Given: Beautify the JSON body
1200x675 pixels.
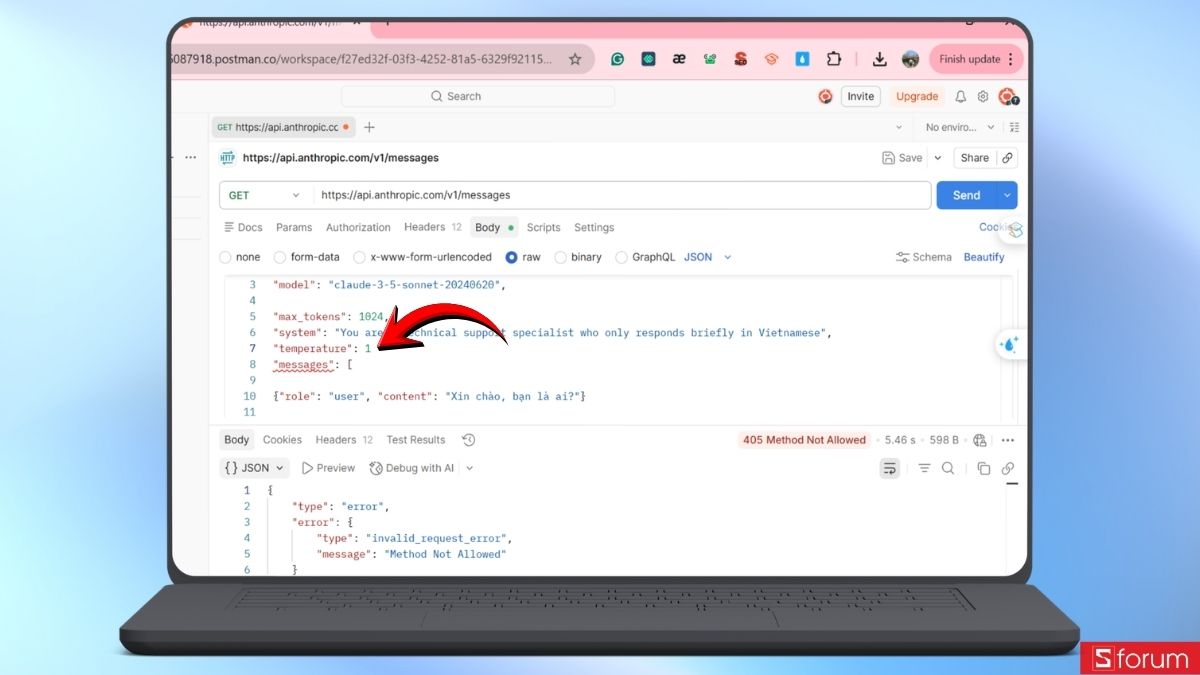Looking at the screenshot, I should tap(984, 257).
